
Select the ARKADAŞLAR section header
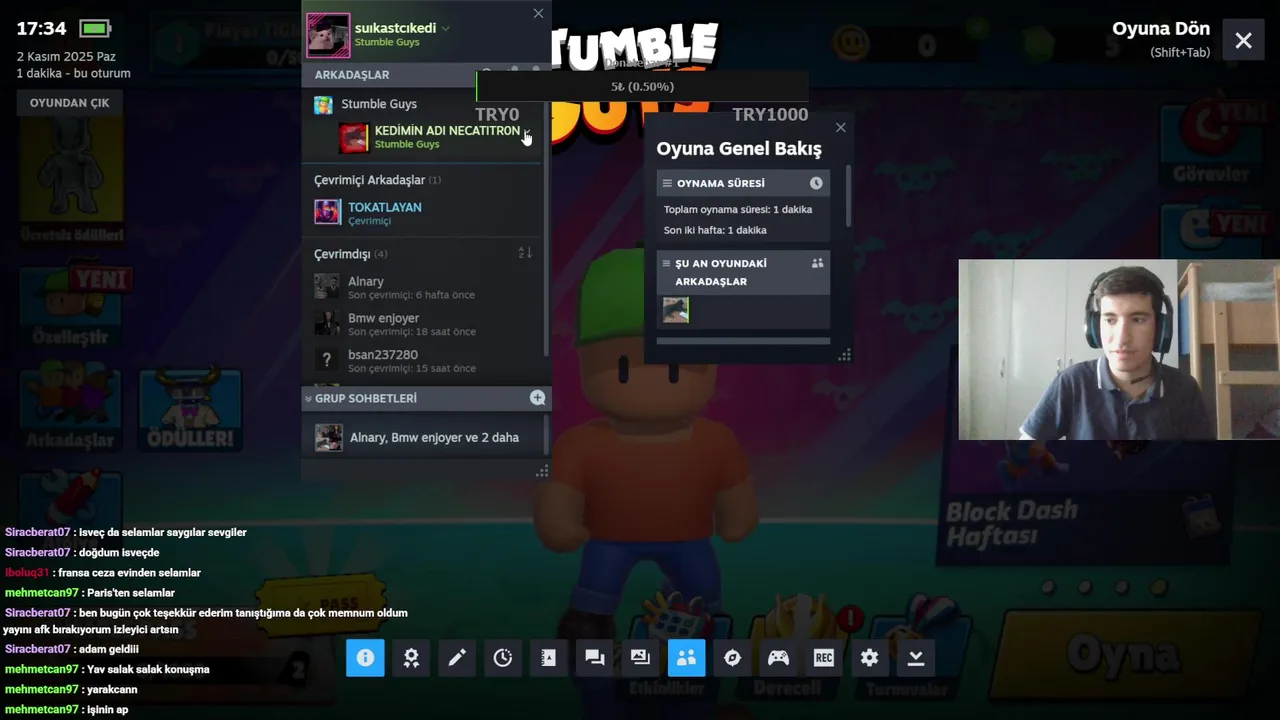click(352, 75)
